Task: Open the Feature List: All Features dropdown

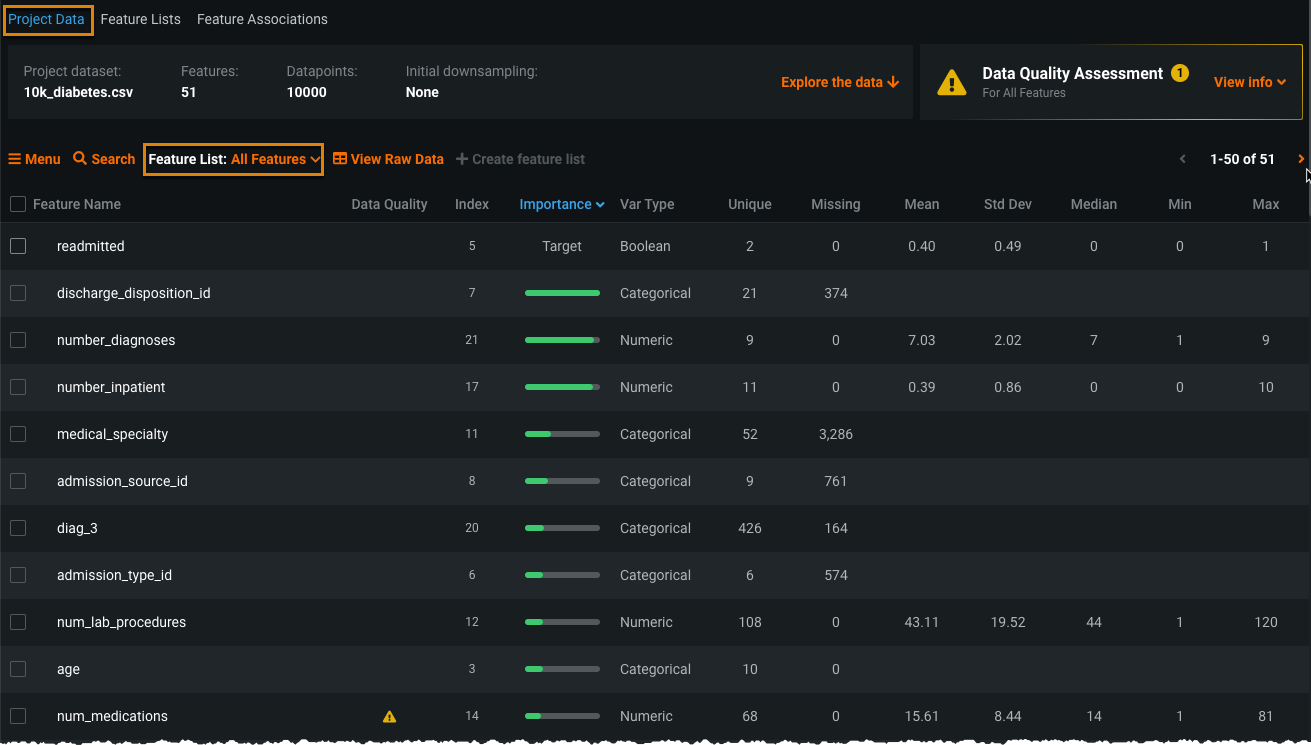Action: click(234, 159)
